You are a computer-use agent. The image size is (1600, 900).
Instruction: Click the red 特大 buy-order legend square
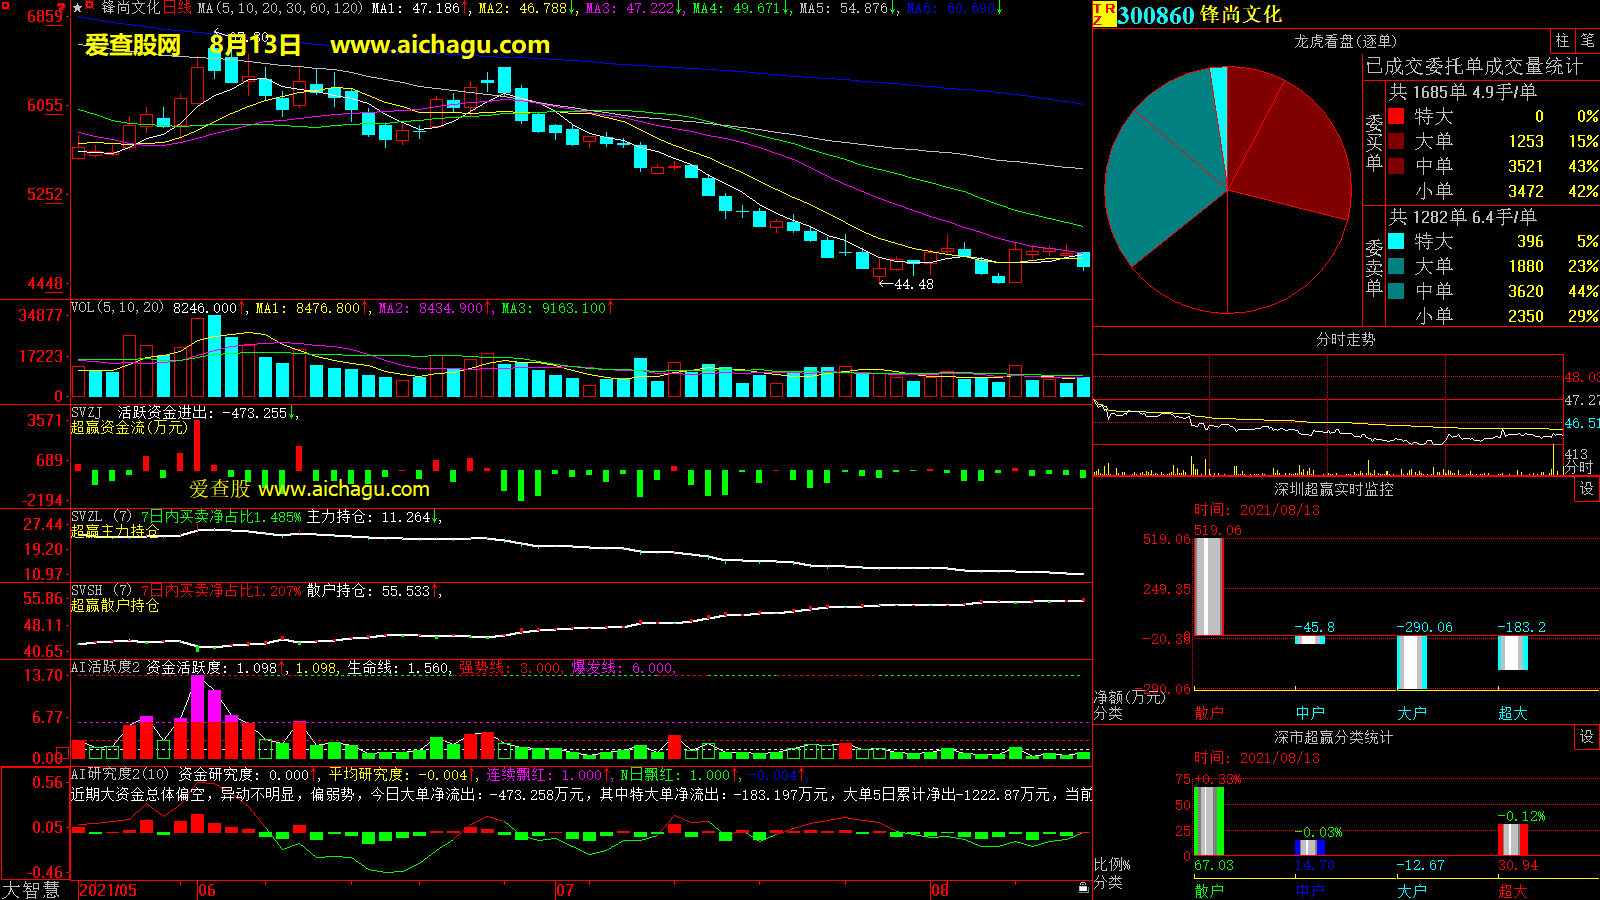coord(1396,117)
